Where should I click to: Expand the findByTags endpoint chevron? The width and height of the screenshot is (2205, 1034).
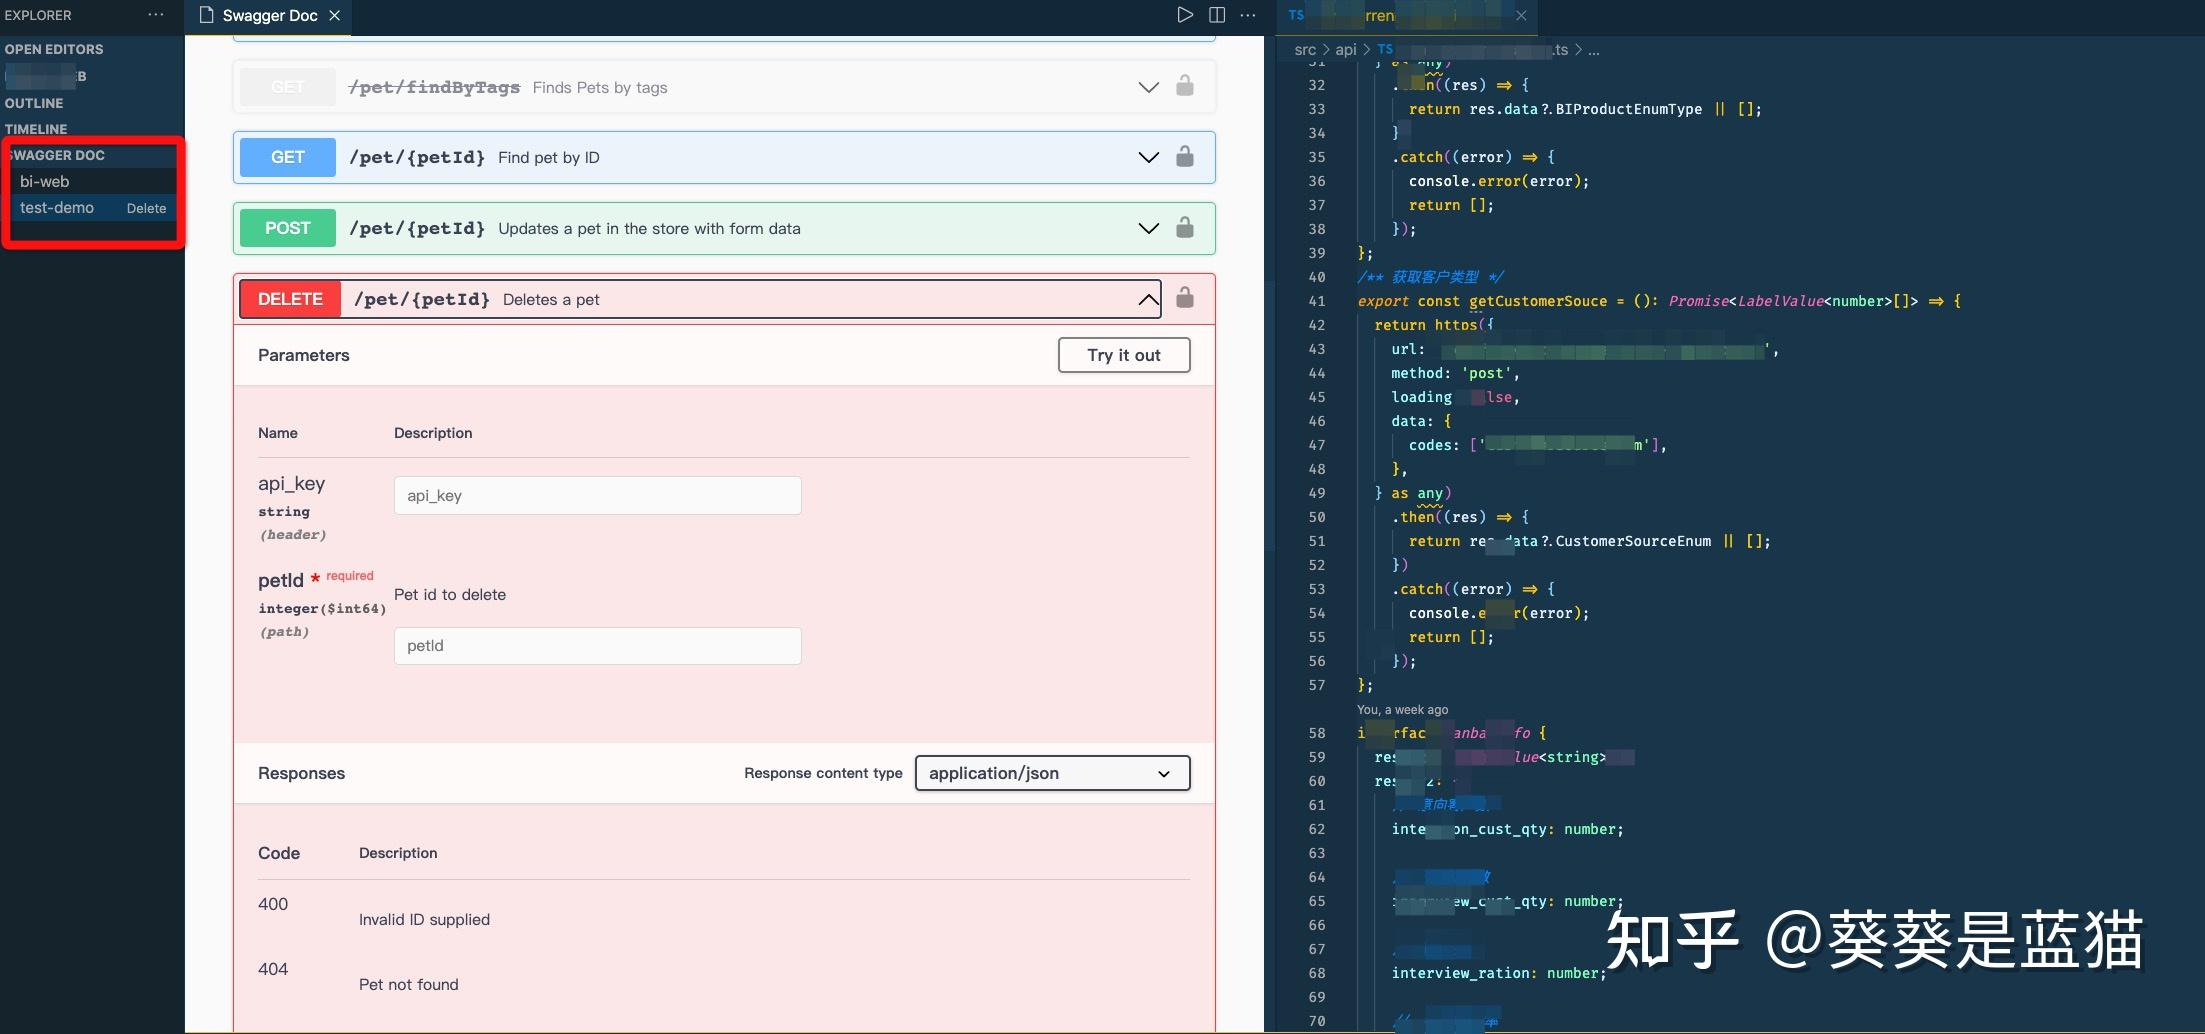1149,87
